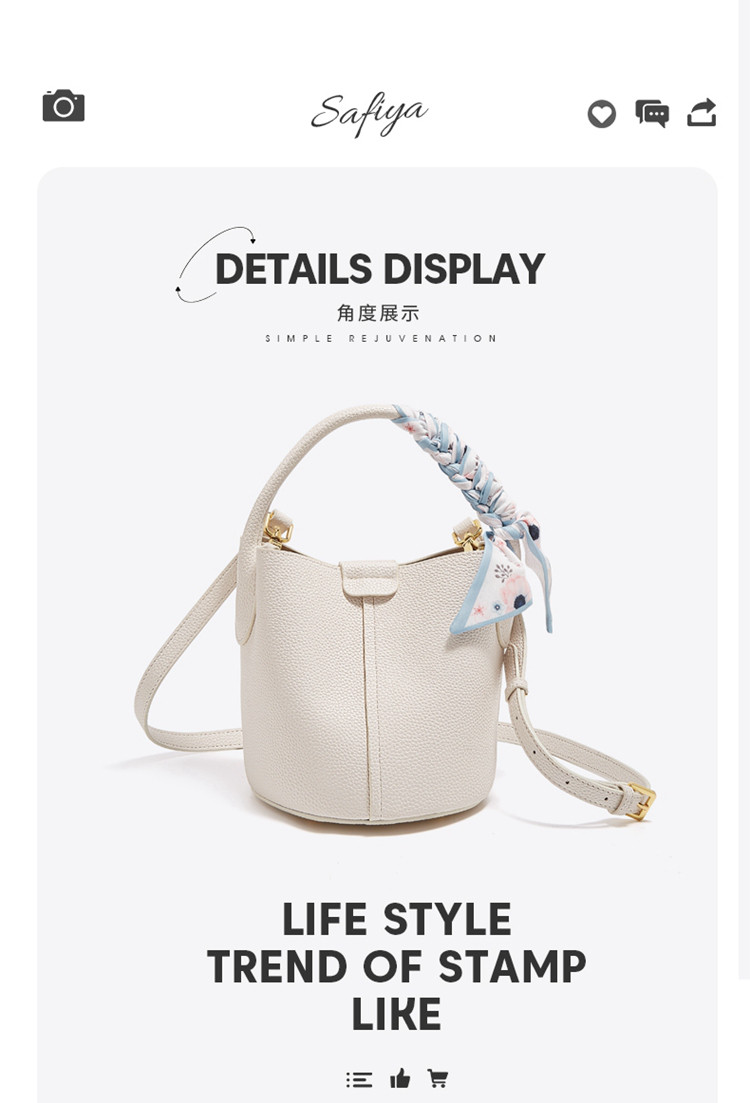Click the circular arrows rotate graphic
750x1103 pixels.
click(213, 265)
